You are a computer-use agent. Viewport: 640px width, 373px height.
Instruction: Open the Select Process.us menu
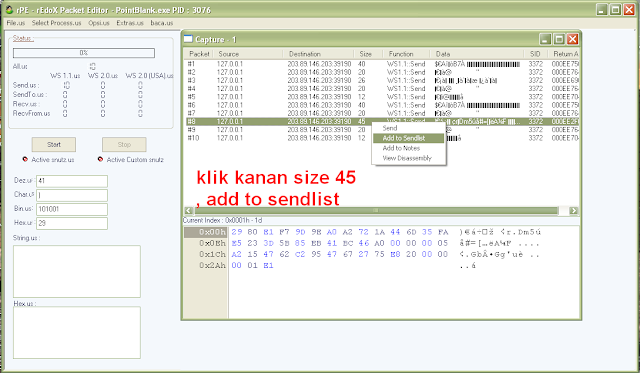click(x=56, y=23)
